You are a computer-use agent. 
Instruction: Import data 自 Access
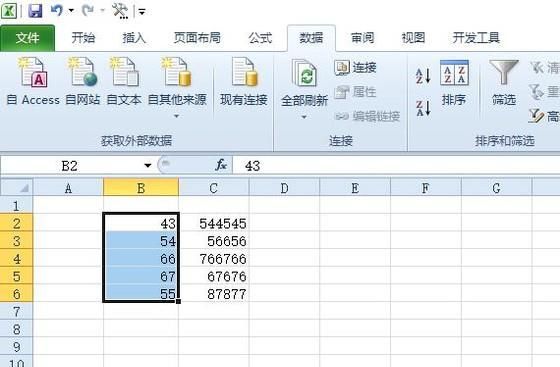click(33, 81)
